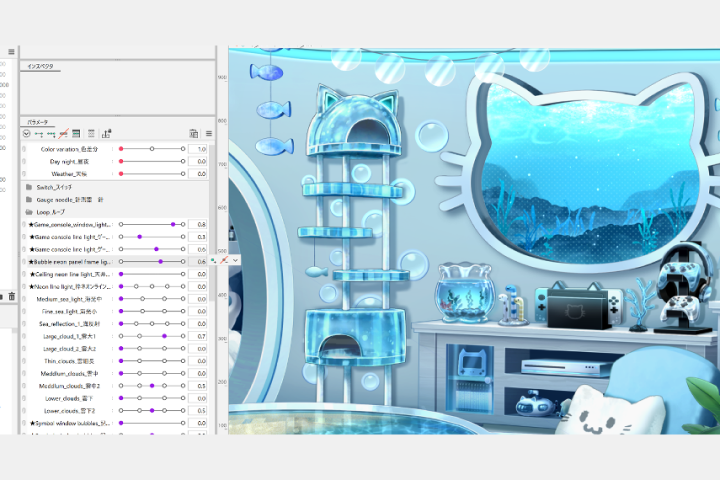This screenshot has width=720, height=480.
Task: Click the Lower_clouds_雲下2 value field 0.5
Action: 198,411
